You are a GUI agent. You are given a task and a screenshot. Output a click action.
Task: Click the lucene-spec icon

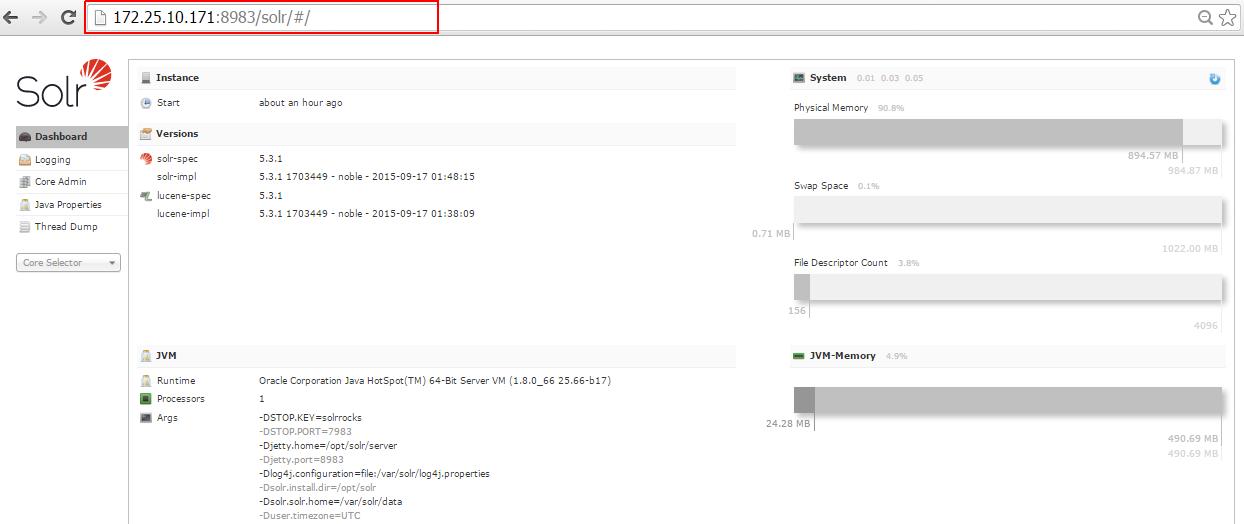coord(146,196)
